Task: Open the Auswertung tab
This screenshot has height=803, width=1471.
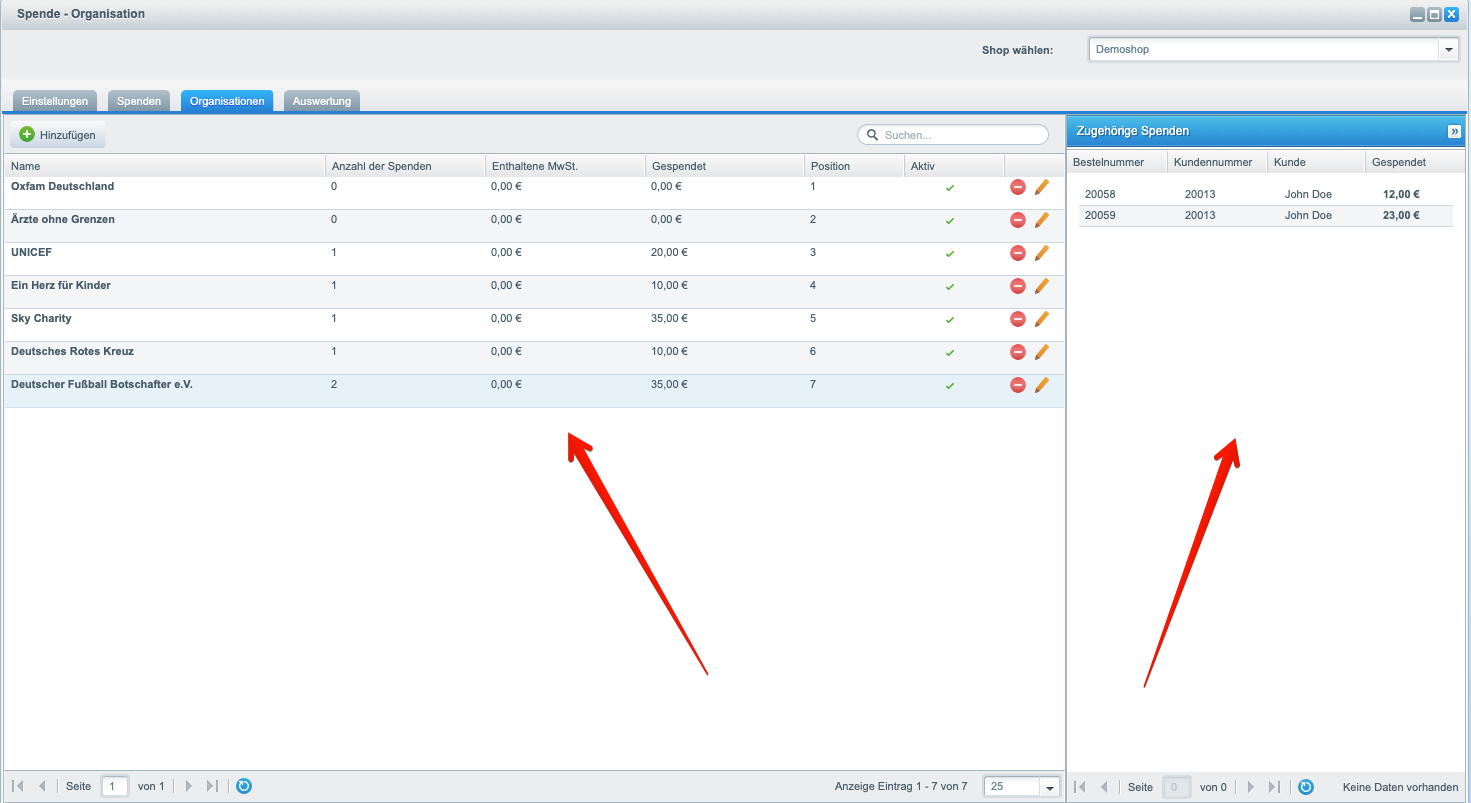Action: point(322,101)
